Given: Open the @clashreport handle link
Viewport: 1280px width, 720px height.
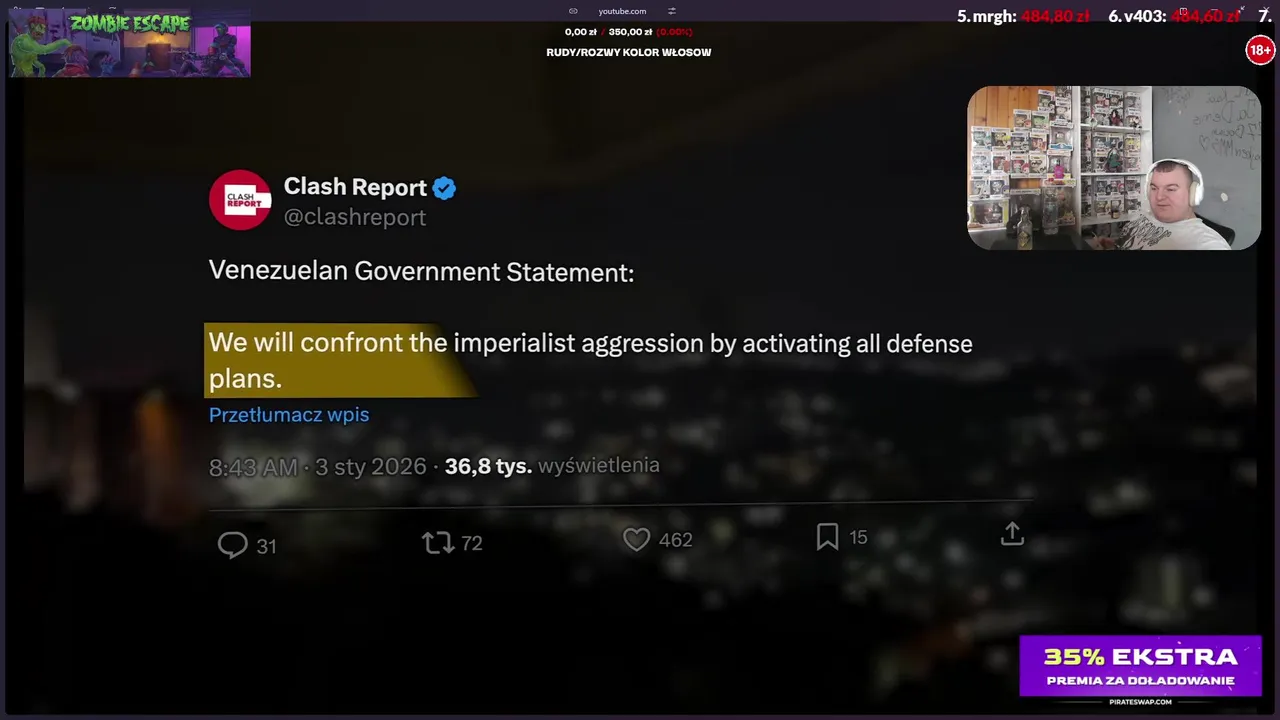Looking at the screenshot, I should (355, 217).
